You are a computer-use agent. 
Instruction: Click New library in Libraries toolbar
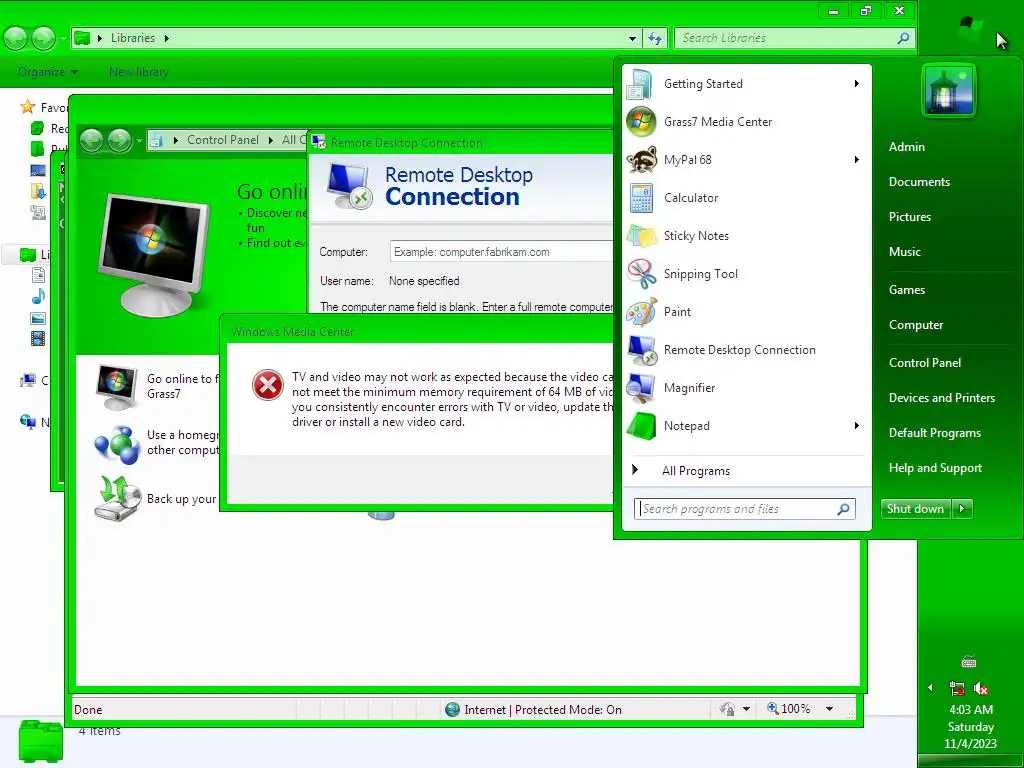(138, 72)
